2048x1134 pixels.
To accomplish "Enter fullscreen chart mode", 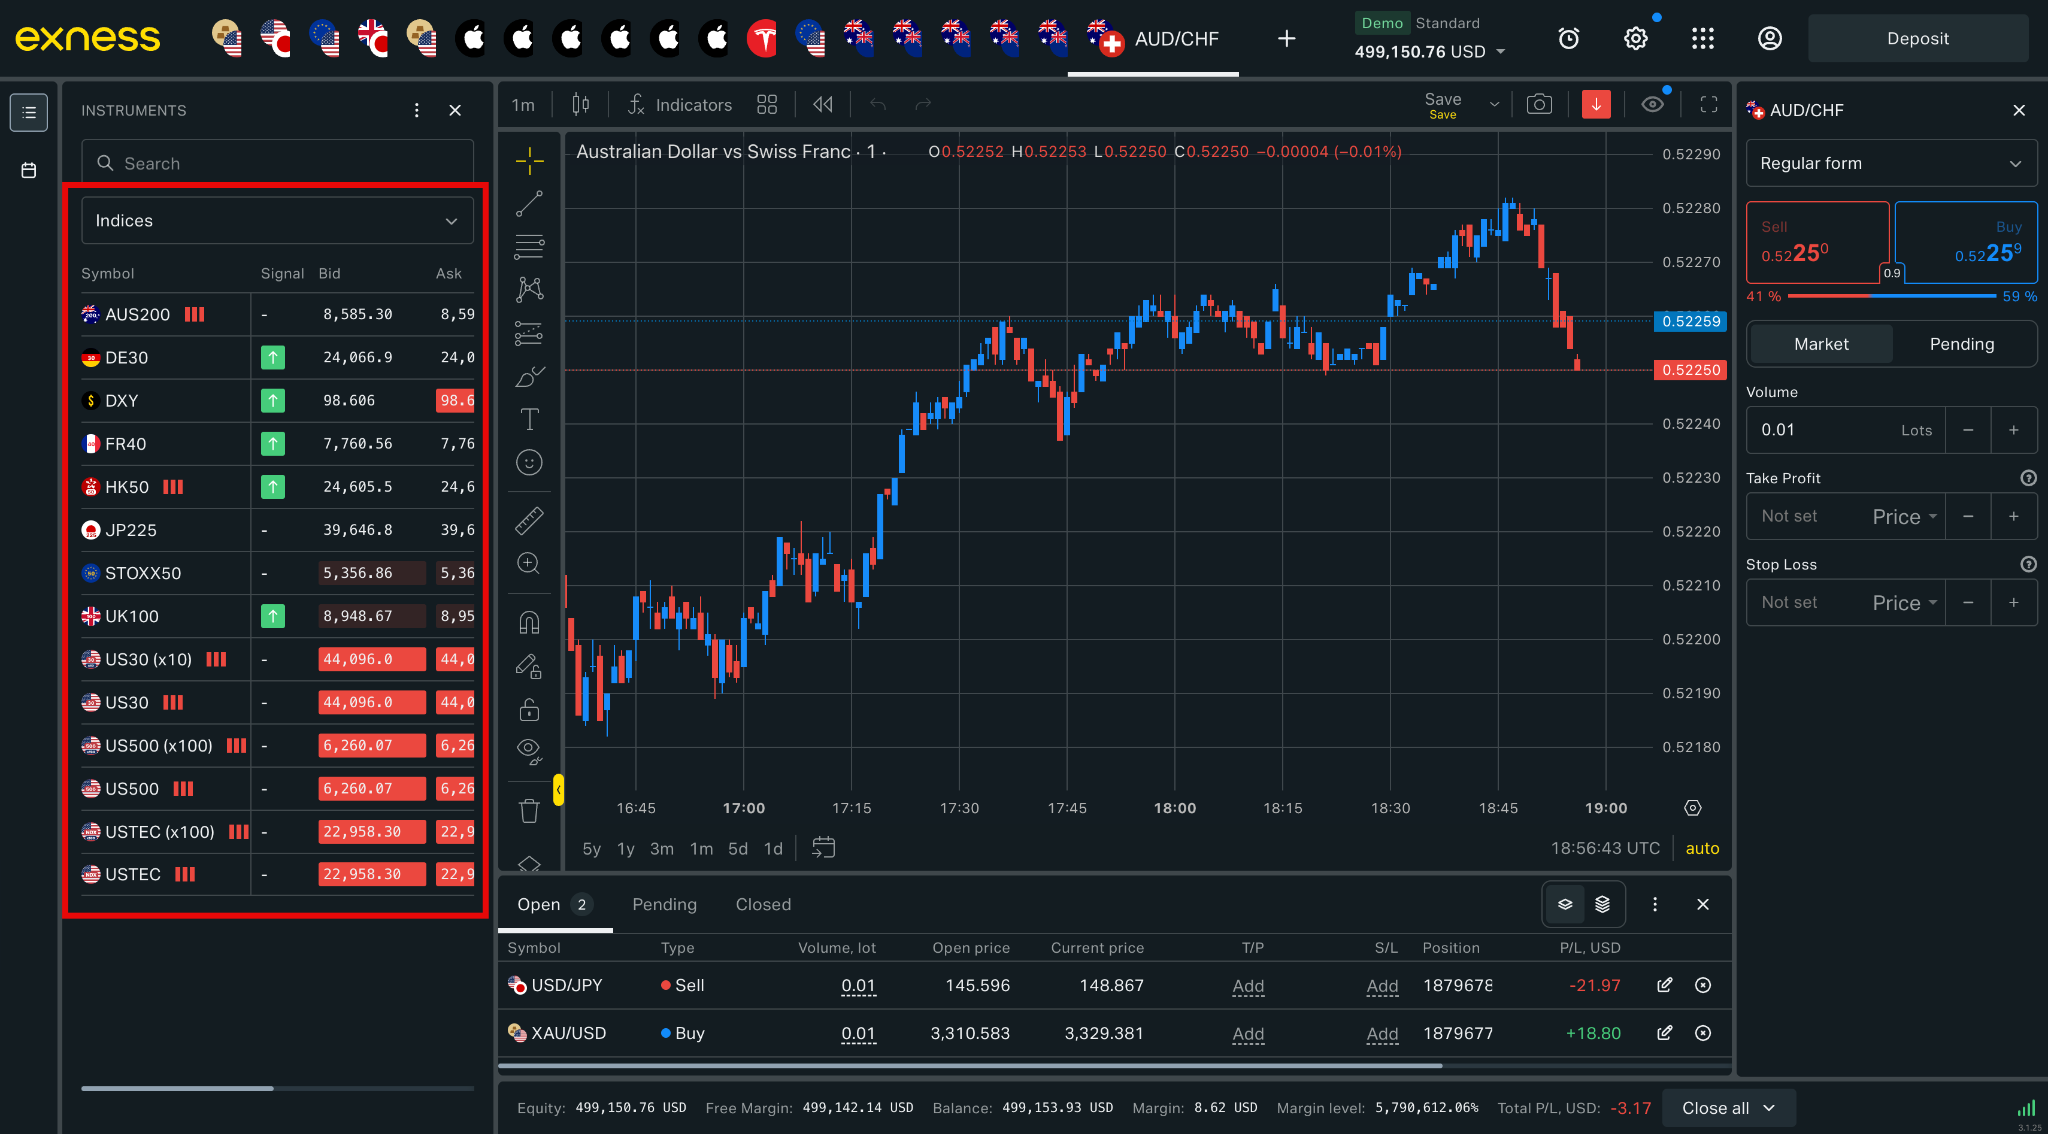I will (1709, 104).
